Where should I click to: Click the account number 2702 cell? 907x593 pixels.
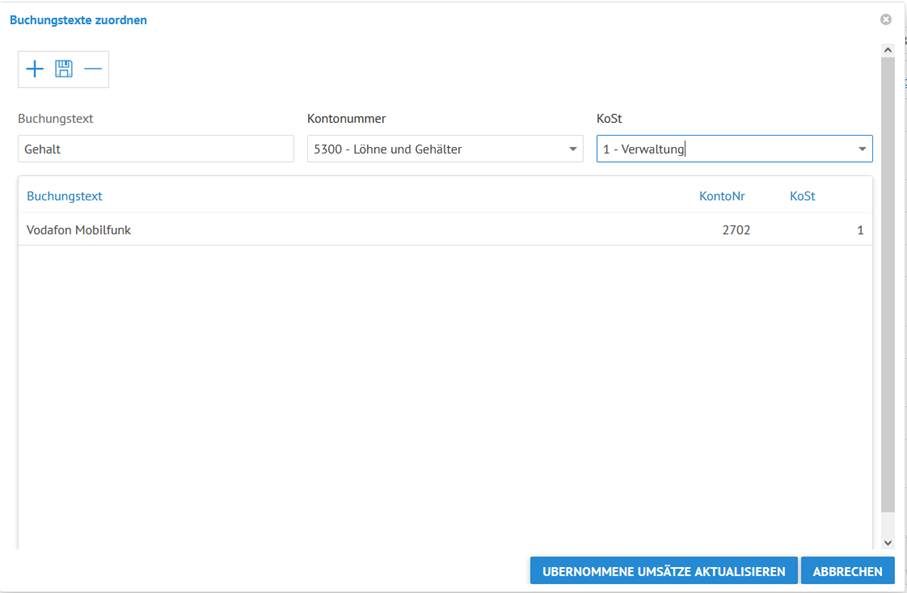tap(736, 230)
